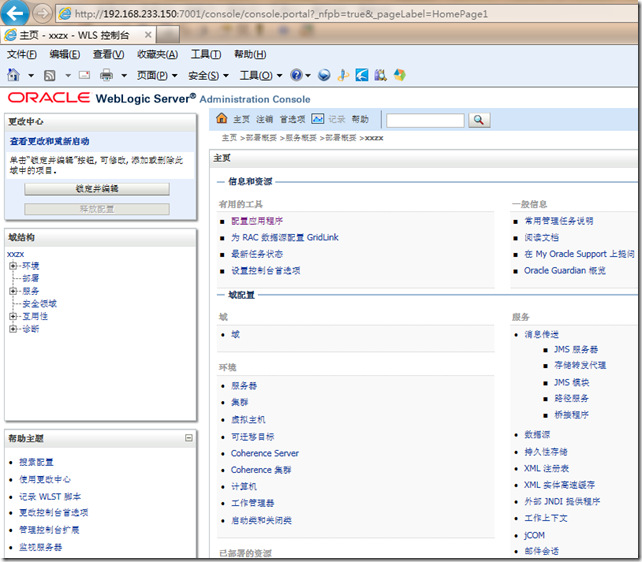Click the 域 link under 域配置
The width and height of the screenshot is (642, 562).
click(x=235, y=334)
